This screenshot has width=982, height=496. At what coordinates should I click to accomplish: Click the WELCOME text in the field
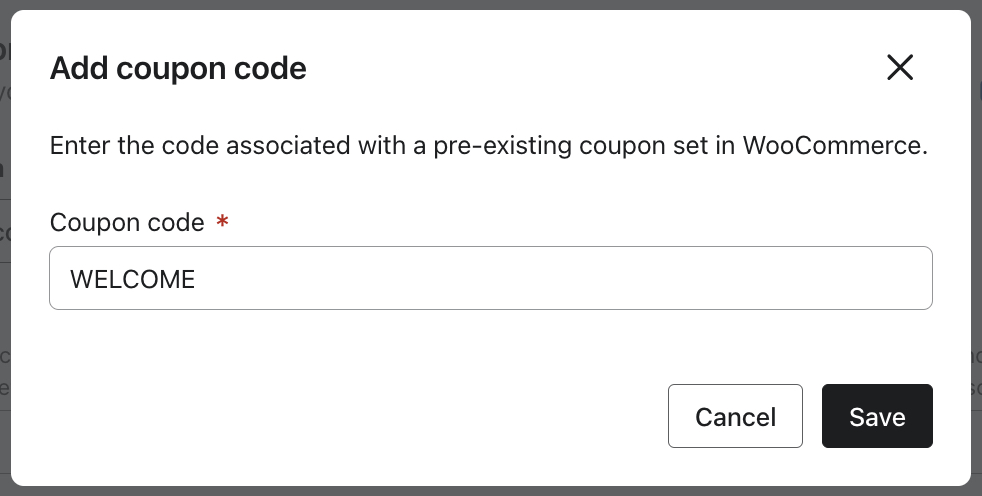coord(132,279)
